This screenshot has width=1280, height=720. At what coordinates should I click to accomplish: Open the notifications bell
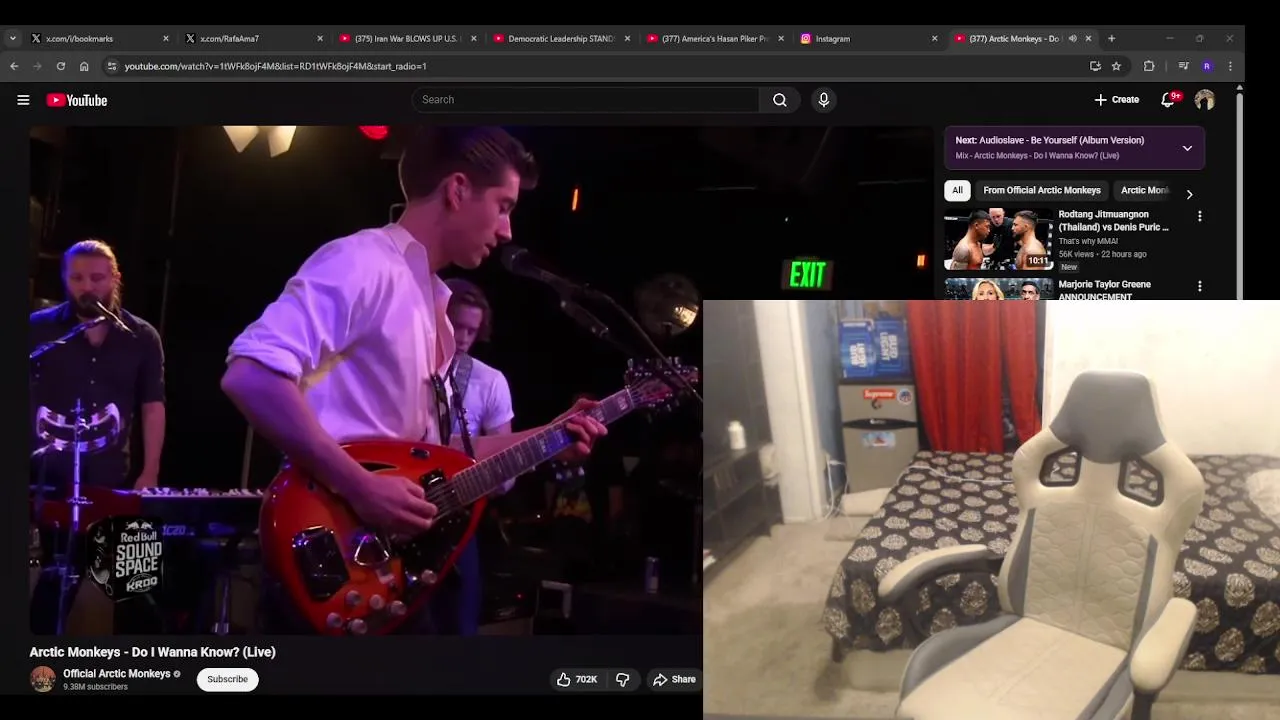tap(1168, 100)
